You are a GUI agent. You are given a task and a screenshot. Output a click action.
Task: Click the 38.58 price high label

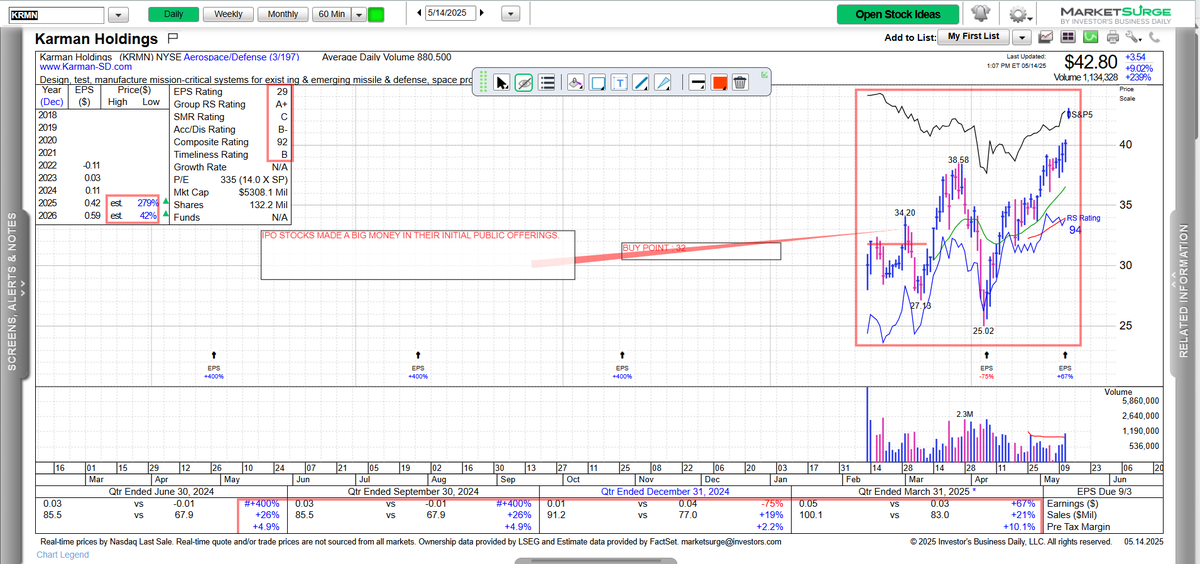pos(958,160)
